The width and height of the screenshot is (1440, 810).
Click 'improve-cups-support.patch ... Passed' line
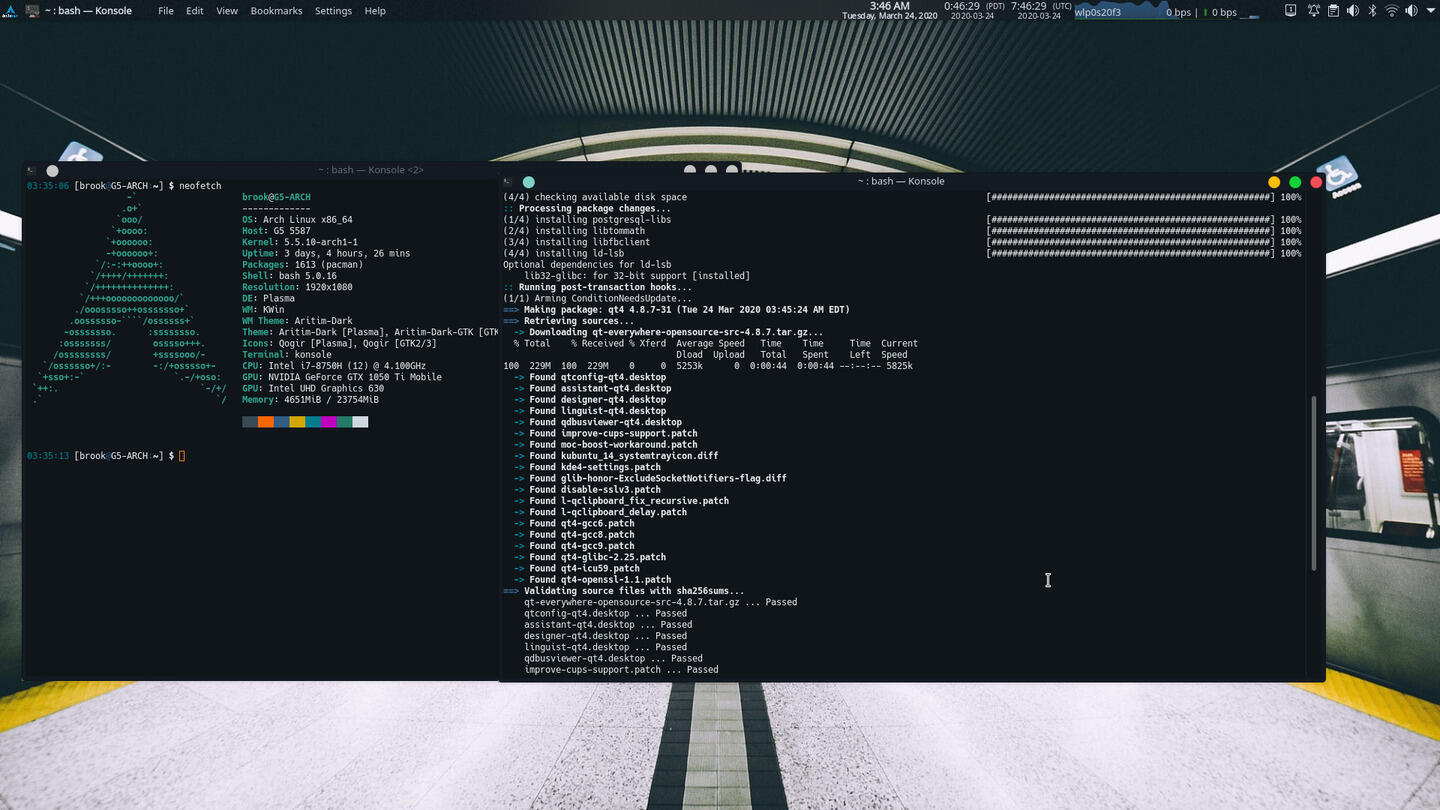tap(621, 670)
